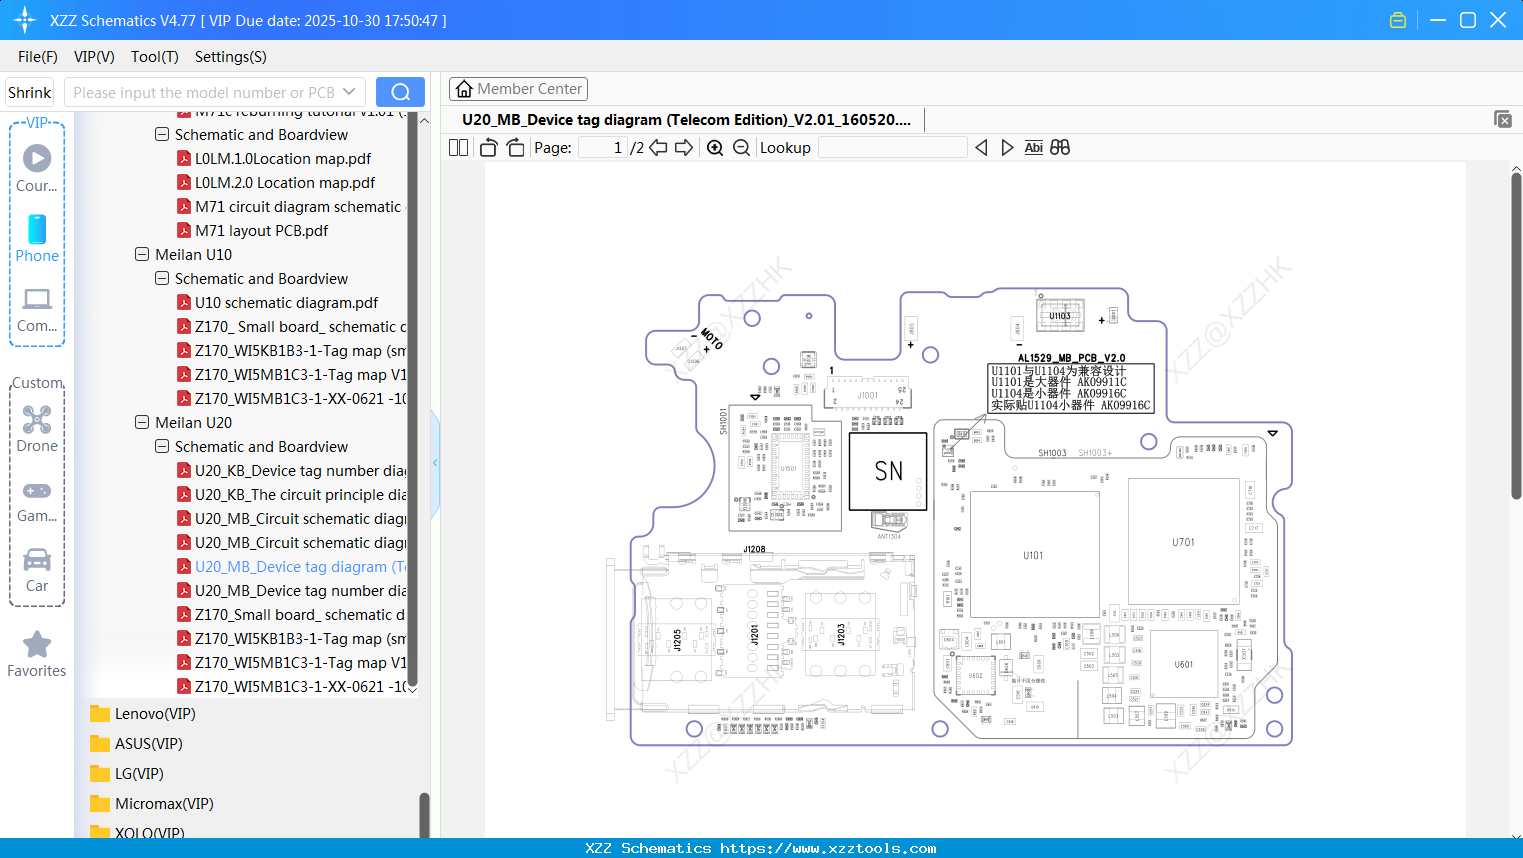Open the Tool(T) menu
This screenshot has height=858, width=1523.
(154, 57)
